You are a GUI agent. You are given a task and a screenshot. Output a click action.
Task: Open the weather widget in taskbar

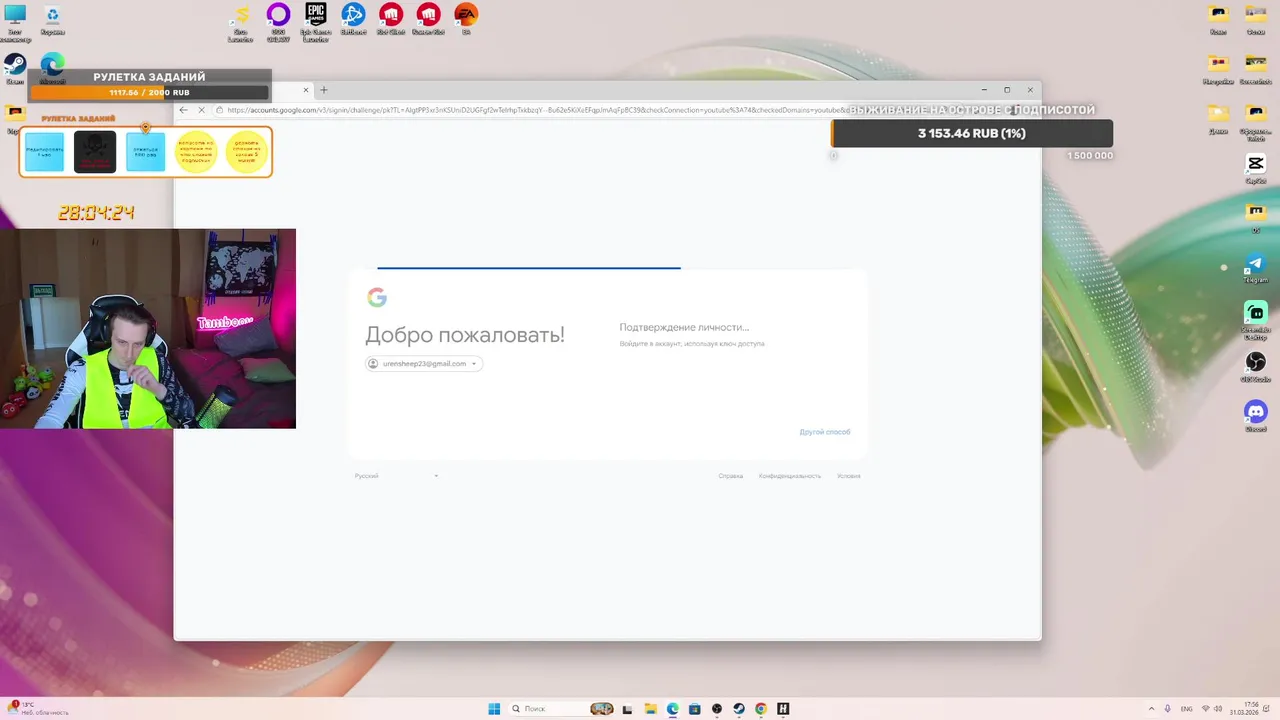(x=38, y=709)
